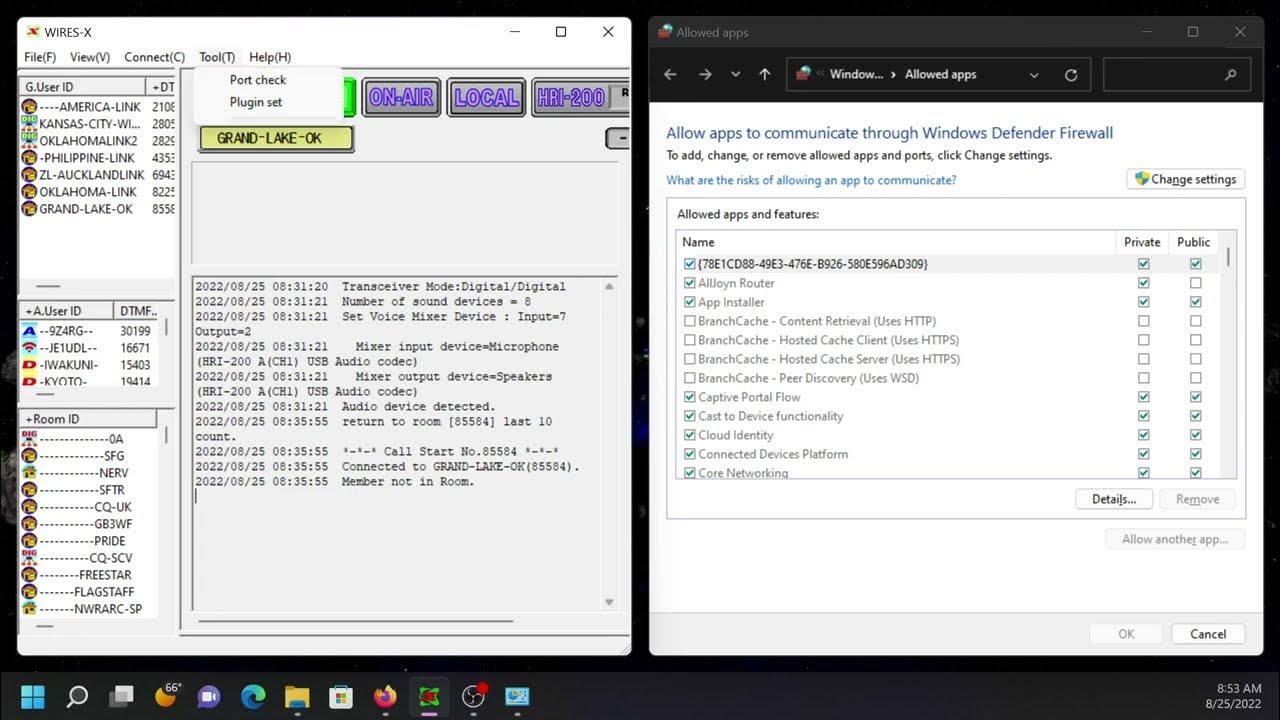Select PHILIPPINE-LINK node icon

point(29,158)
